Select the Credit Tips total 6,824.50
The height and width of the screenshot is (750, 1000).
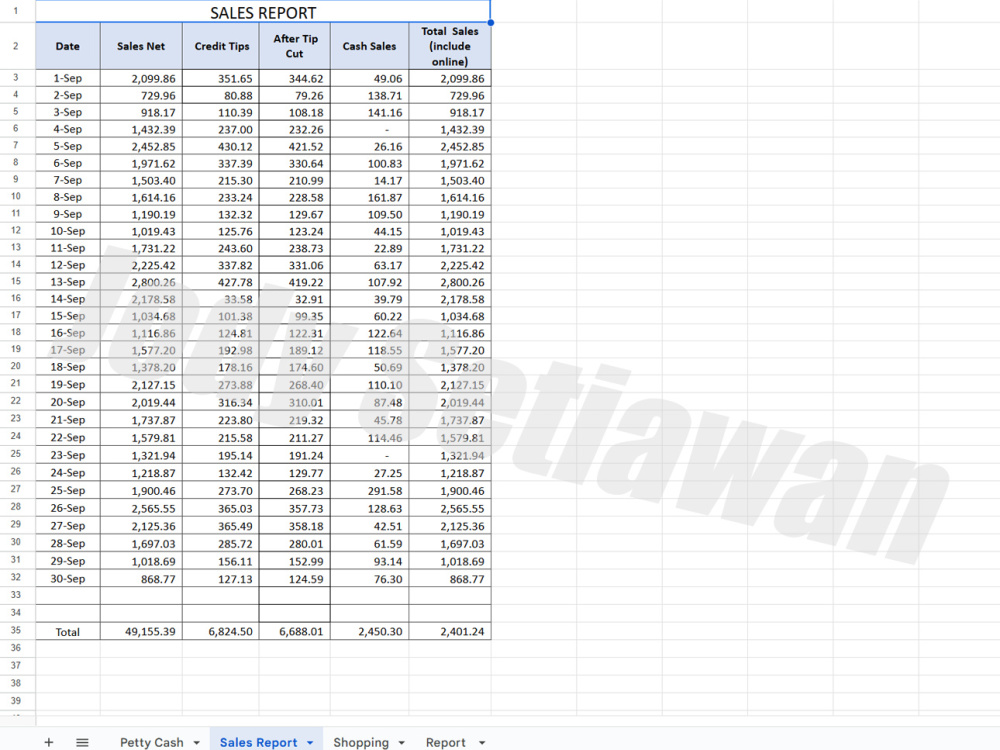(221, 632)
